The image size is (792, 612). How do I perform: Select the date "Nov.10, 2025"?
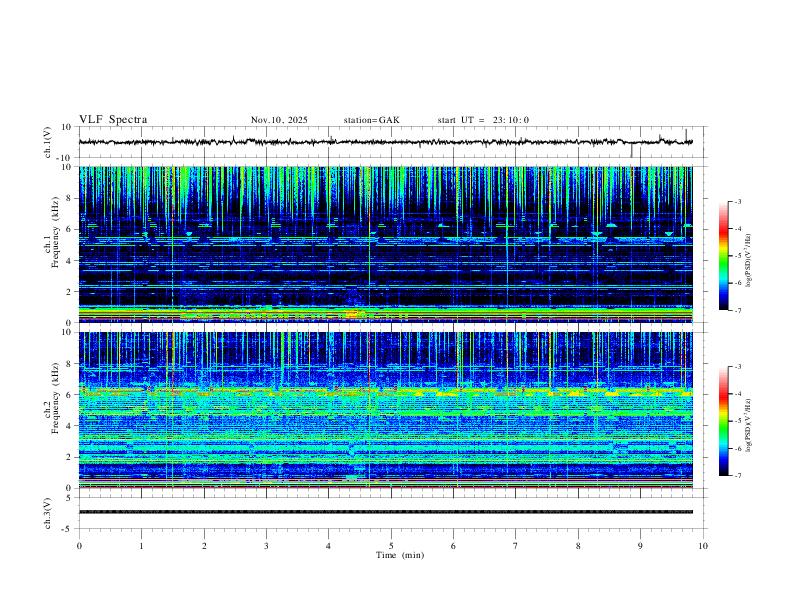point(279,120)
